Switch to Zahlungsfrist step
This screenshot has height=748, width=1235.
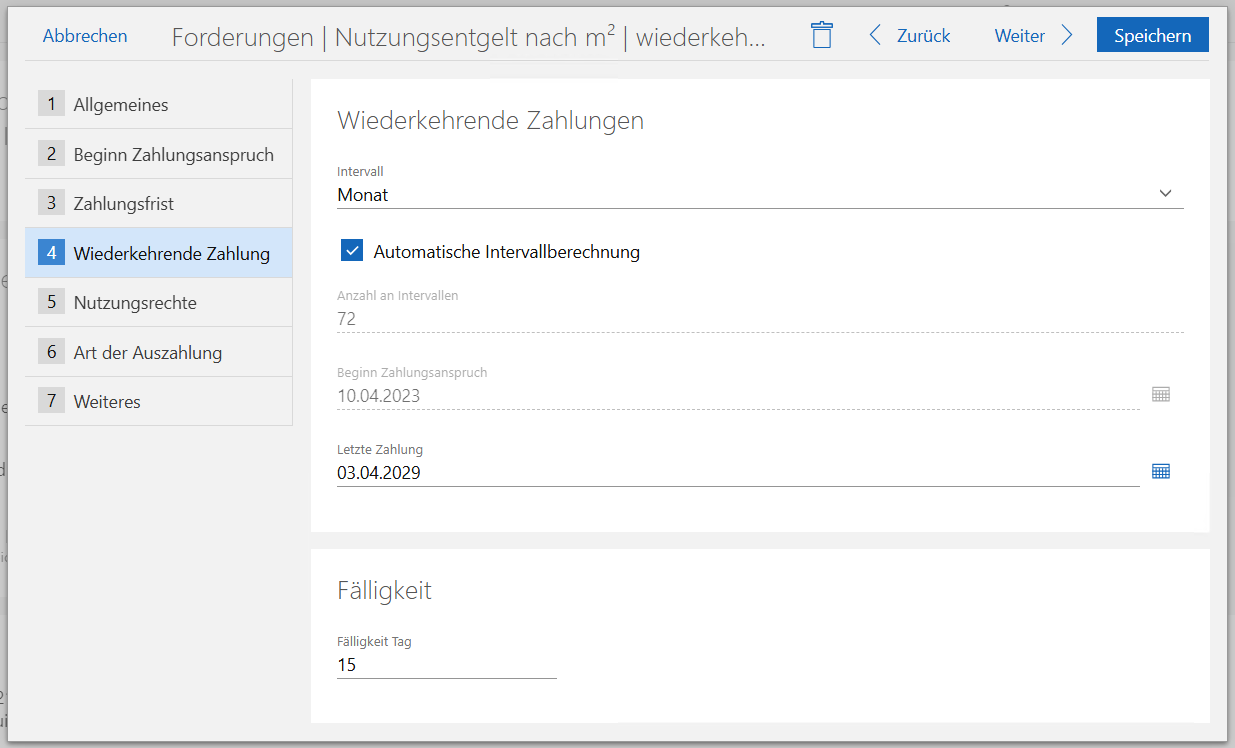123,203
